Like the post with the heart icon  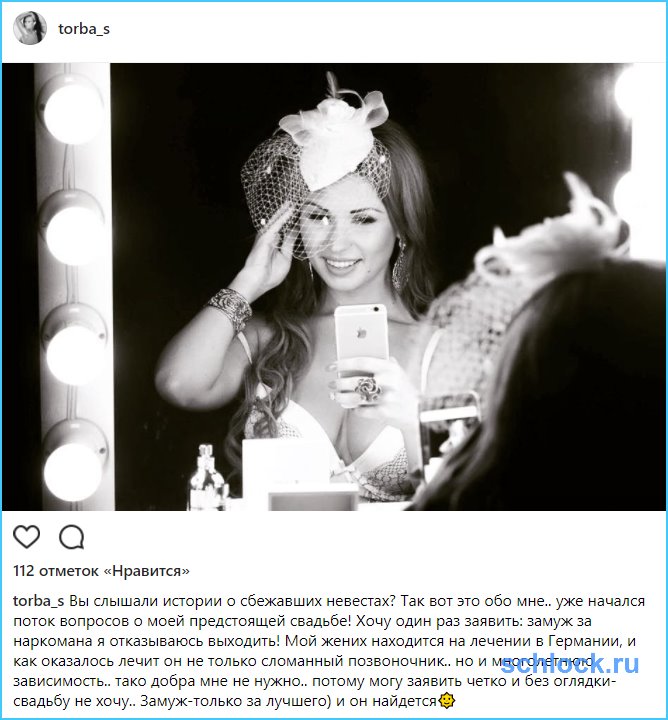click(27, 536)
